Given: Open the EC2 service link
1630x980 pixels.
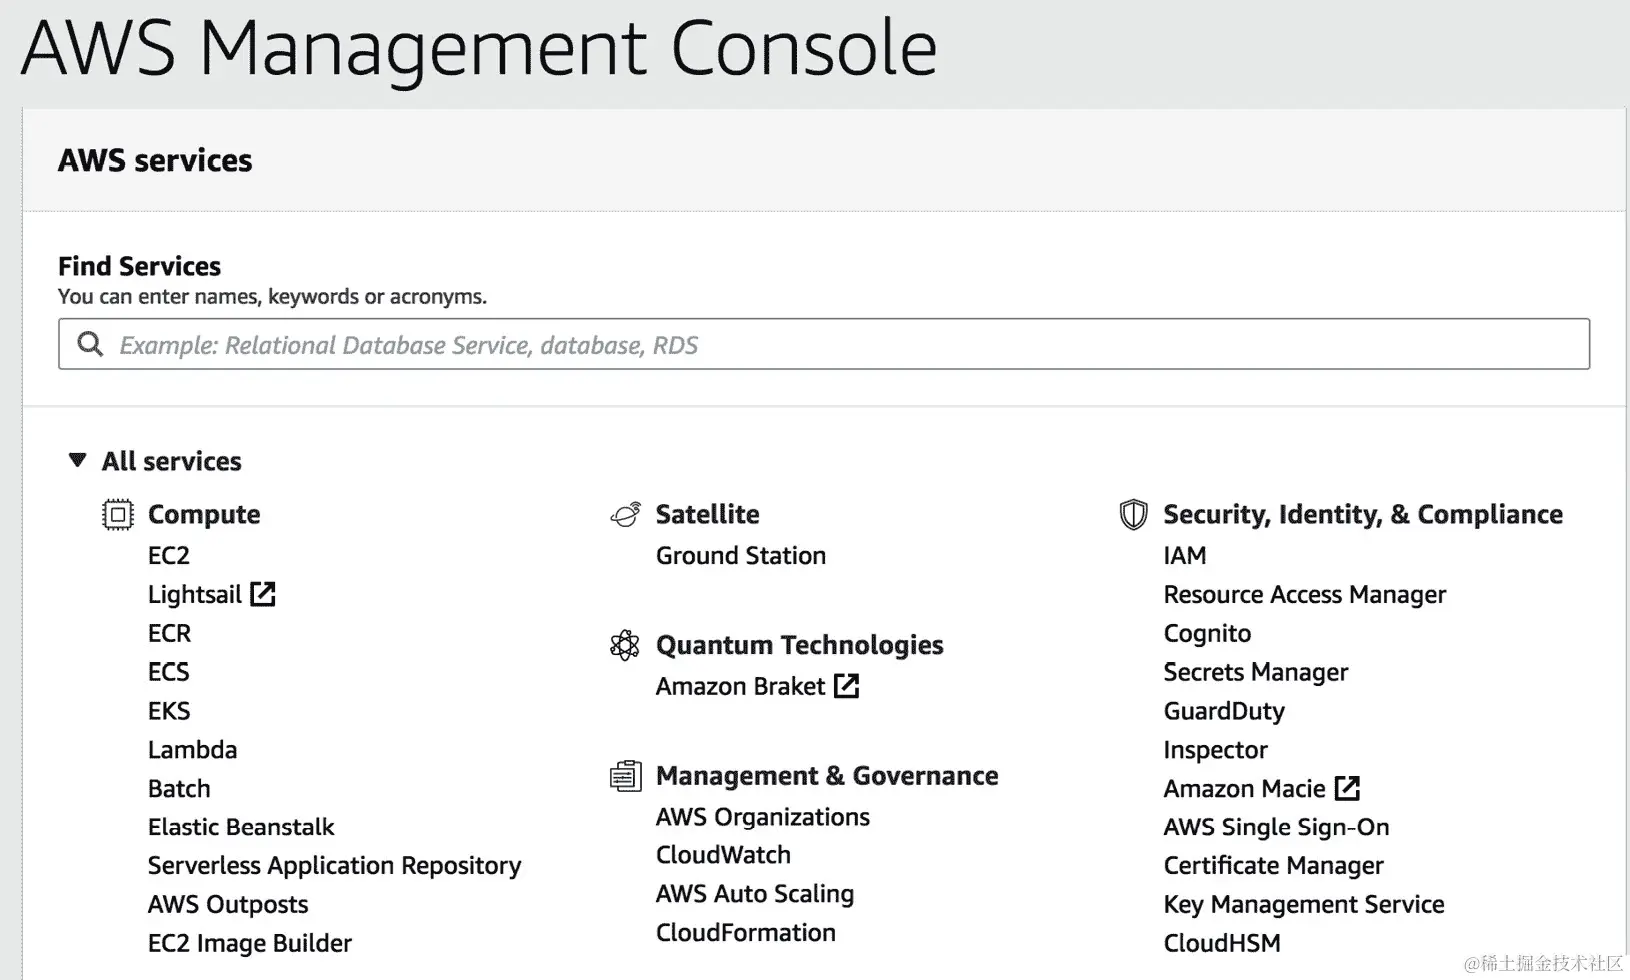Looking at the screenshot, I should click(169, 555).
